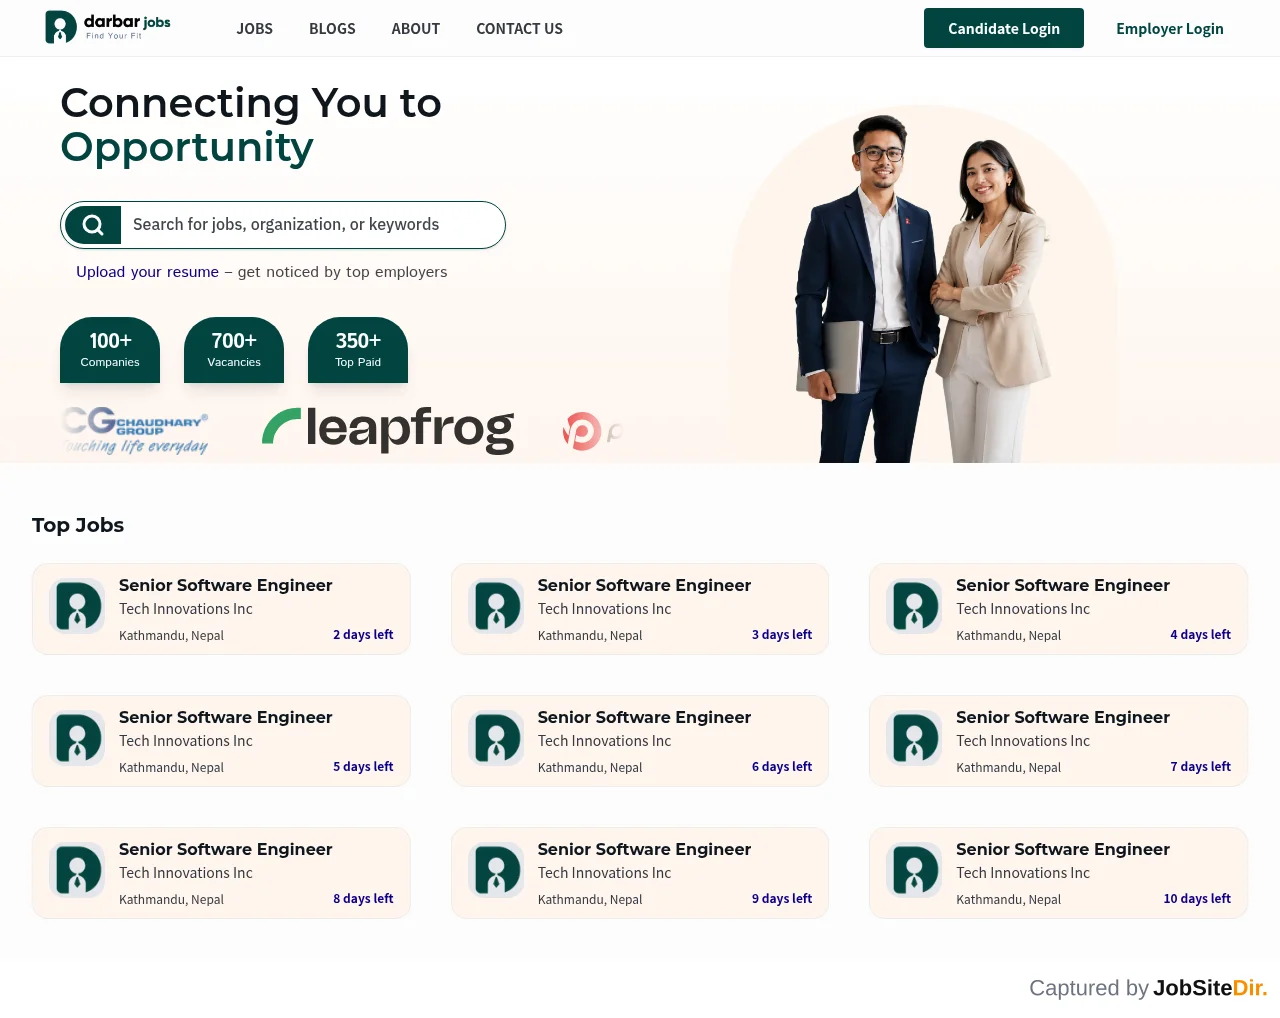Click the company logo on the 9 days left job card
Image resolution: width=1280 pixels, height=1018 pixels.
[x=497, y=870]
